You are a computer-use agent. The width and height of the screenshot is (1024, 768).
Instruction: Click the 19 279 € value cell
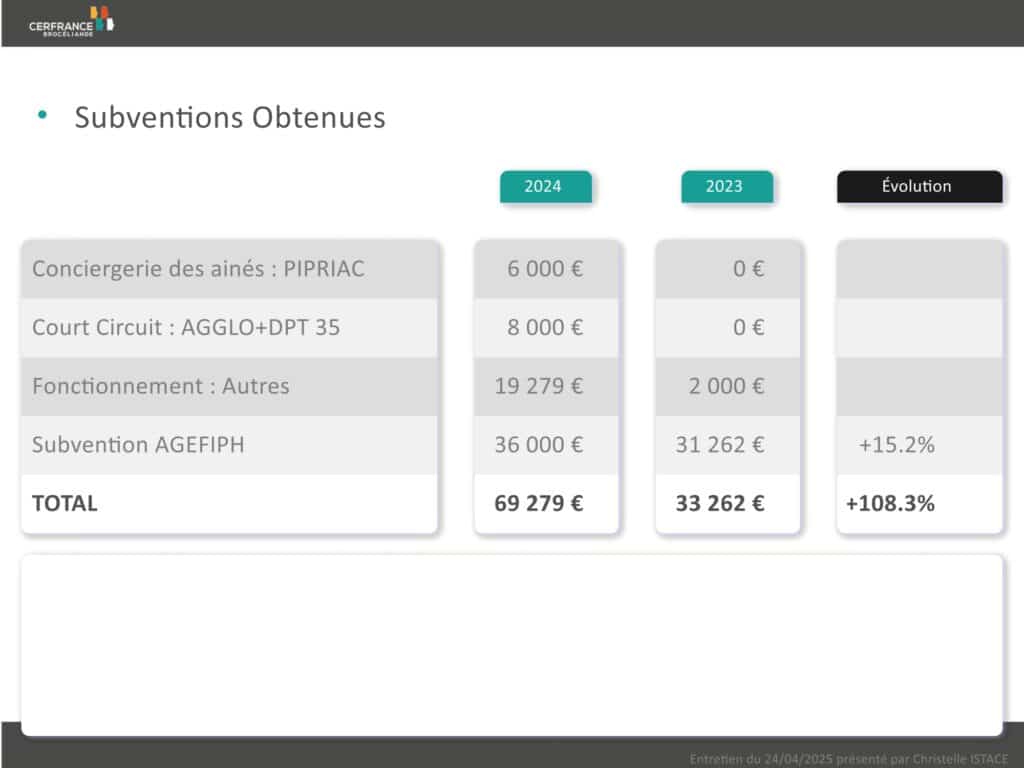(546, 387)
